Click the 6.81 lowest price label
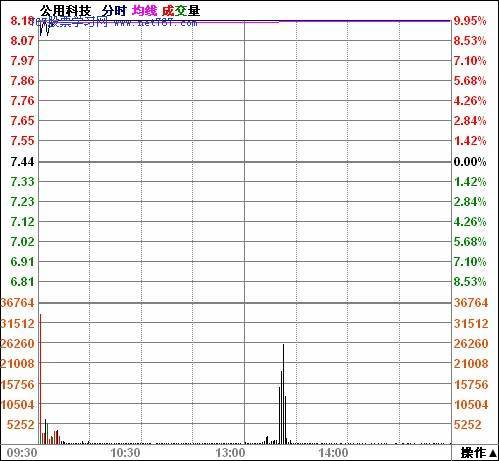Viewport: 499px width, 461px height. (x=22, y=282)
